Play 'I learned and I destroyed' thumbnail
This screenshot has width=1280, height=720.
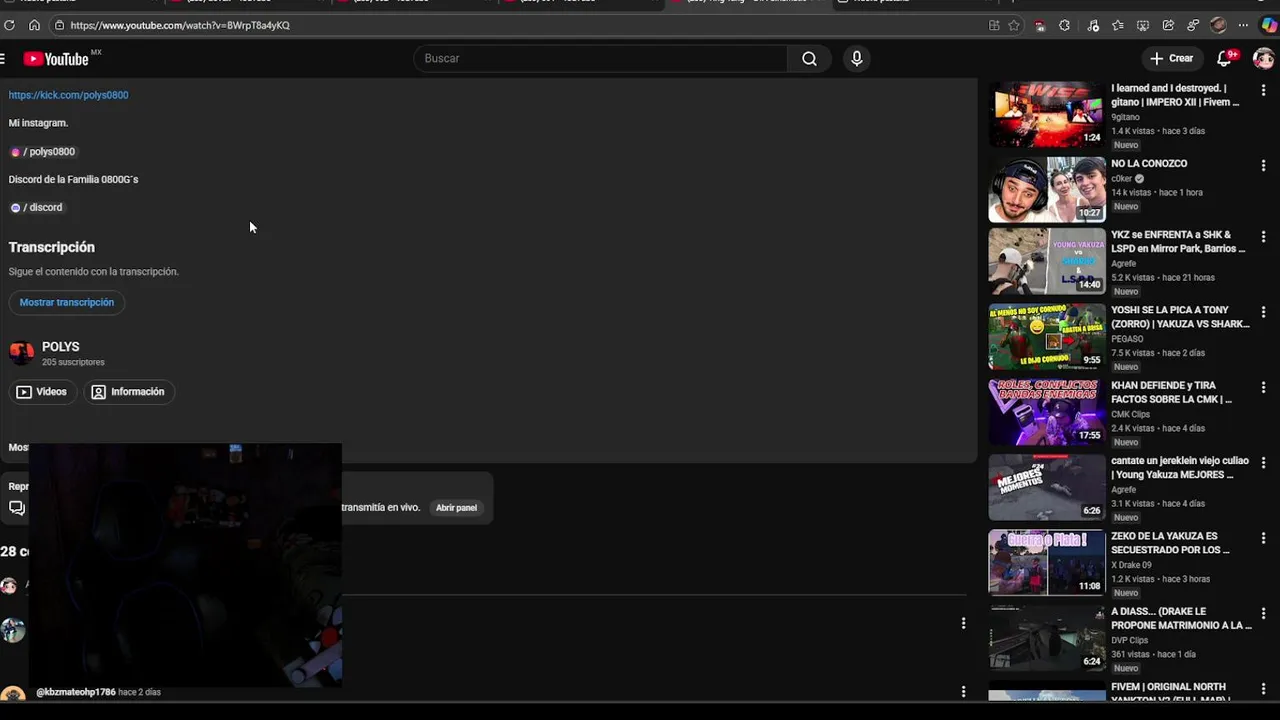1047,114
